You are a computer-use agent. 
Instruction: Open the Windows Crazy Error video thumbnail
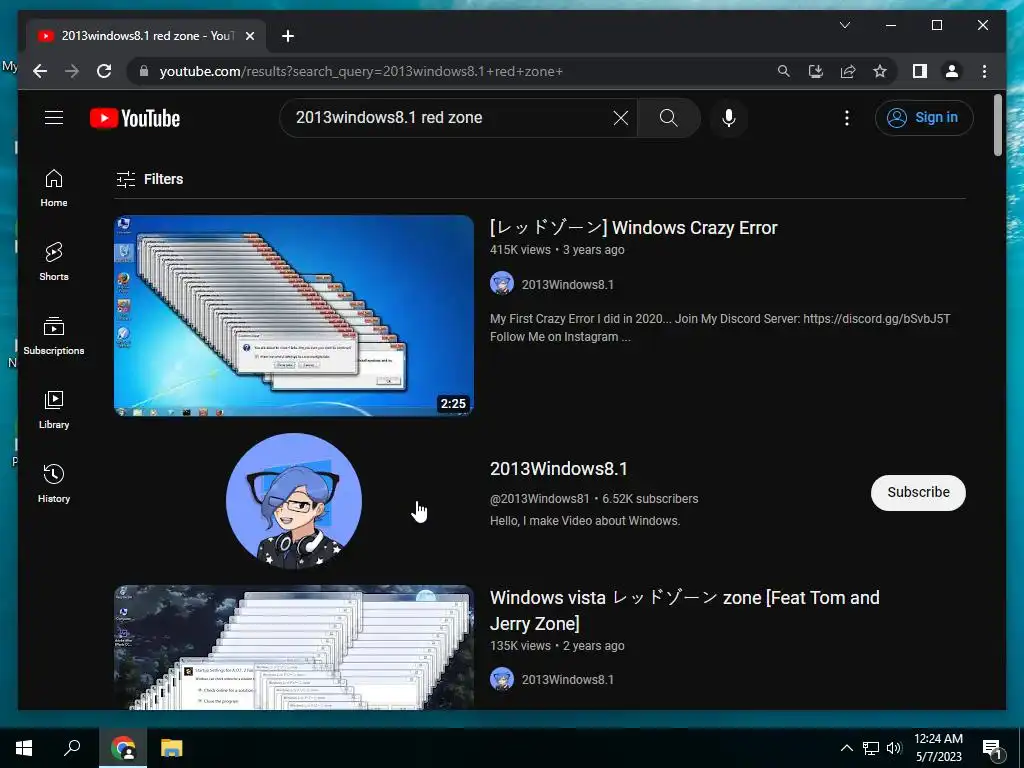(x=294, y=315)
